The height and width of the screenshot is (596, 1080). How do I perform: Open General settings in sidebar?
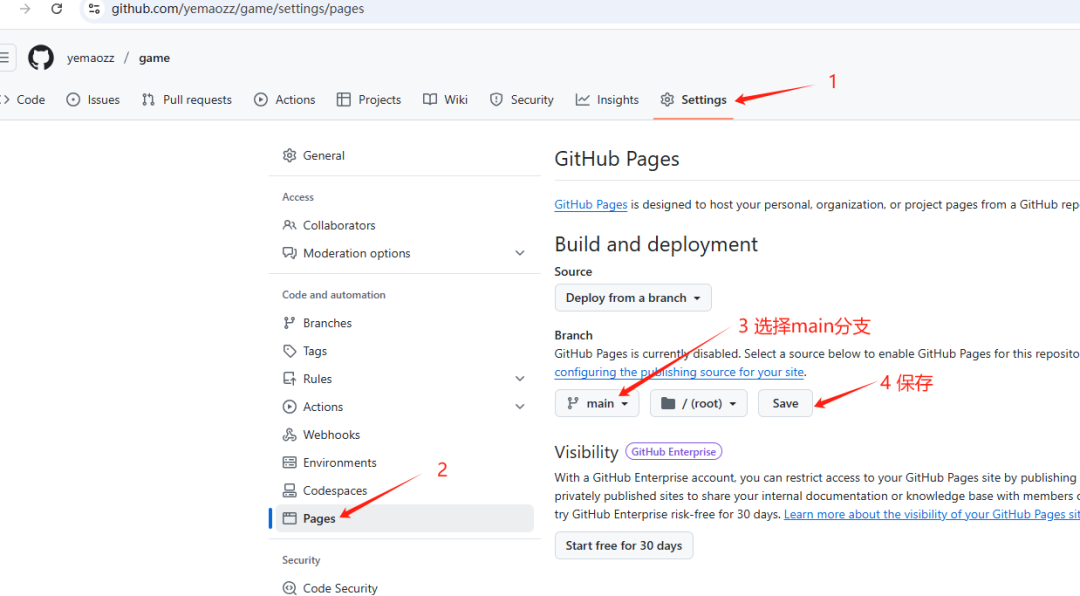pyautogui.click(x=405, y=156)
